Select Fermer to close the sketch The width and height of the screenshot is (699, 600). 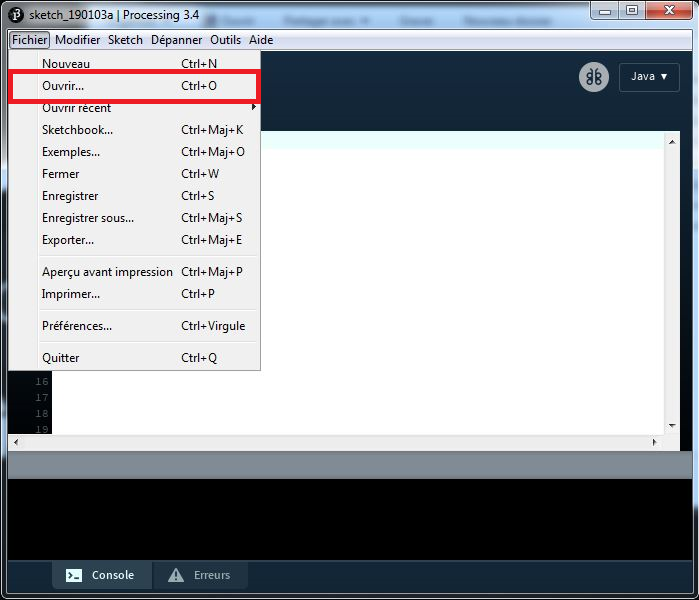[x=134, y=173]
